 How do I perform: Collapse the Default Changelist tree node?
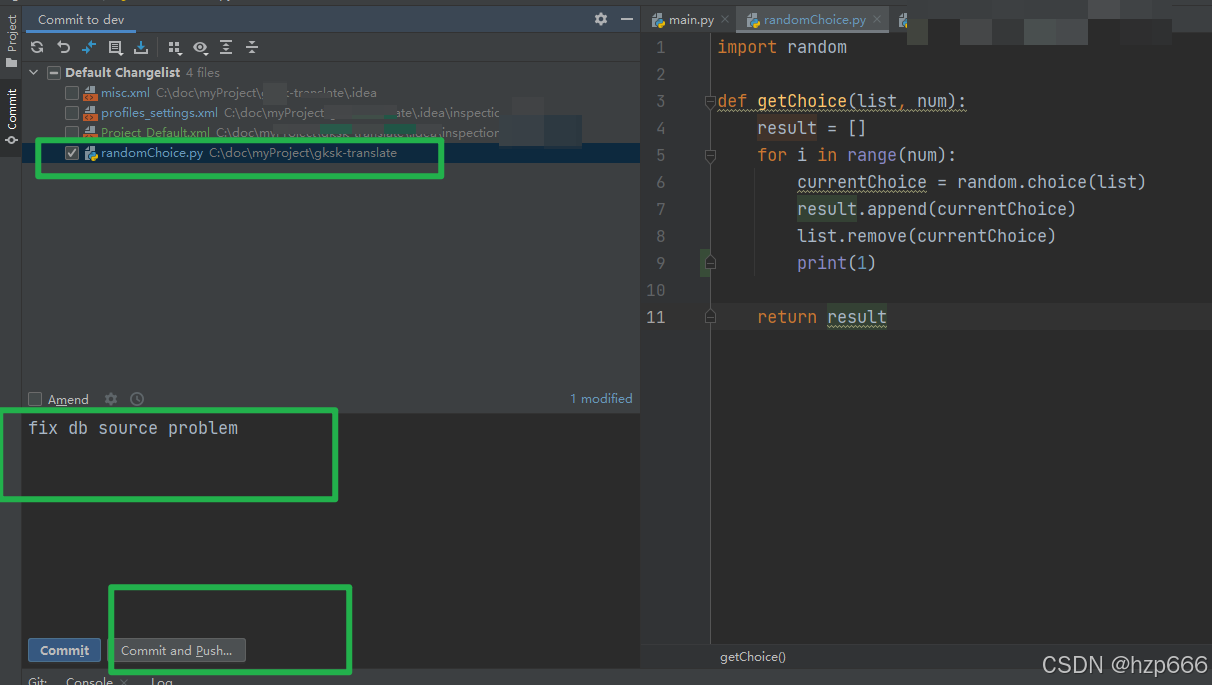(x=33, y=72)
